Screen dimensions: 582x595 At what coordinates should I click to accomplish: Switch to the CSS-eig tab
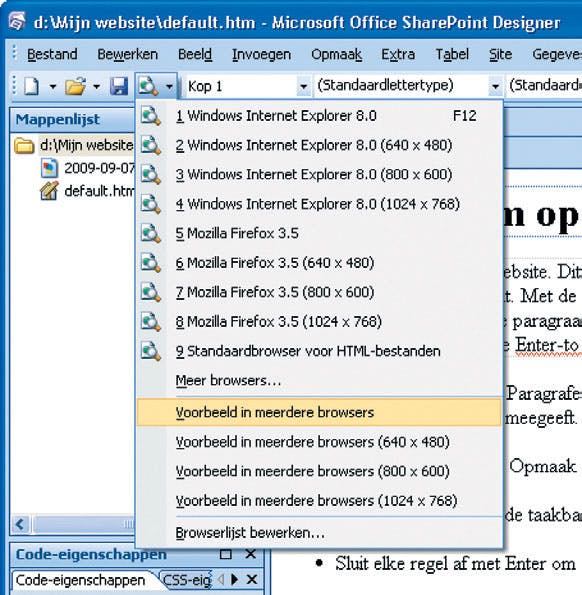186,581
